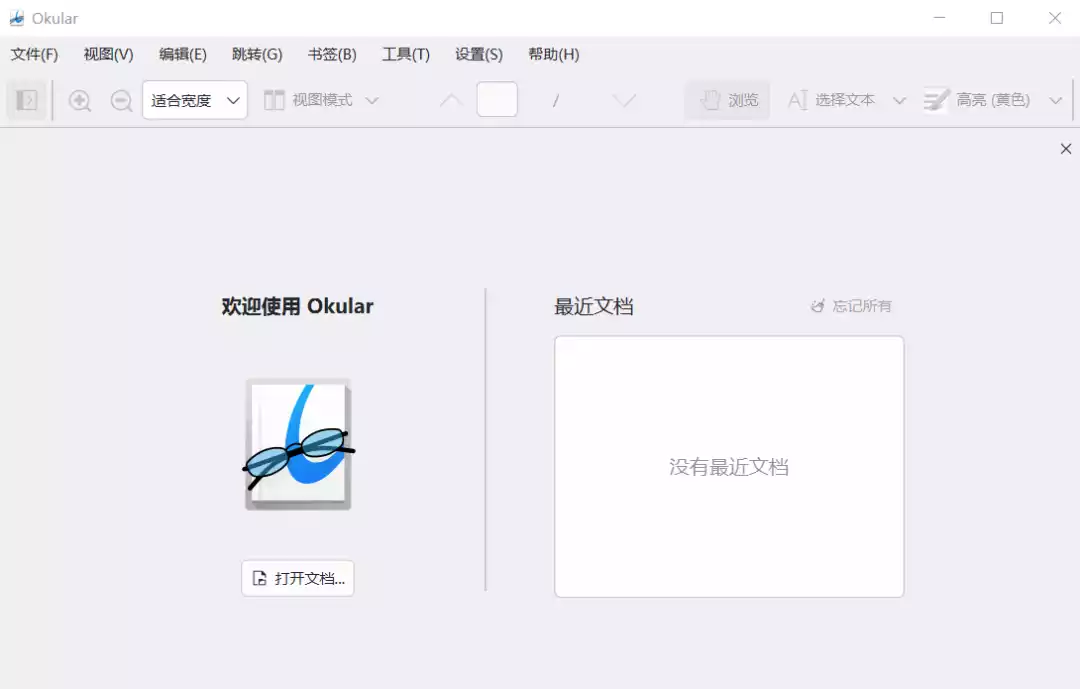Click the zoom in magnifier icon
The height and width of the screenshot is (689, 1080).
tap(80, 101)
